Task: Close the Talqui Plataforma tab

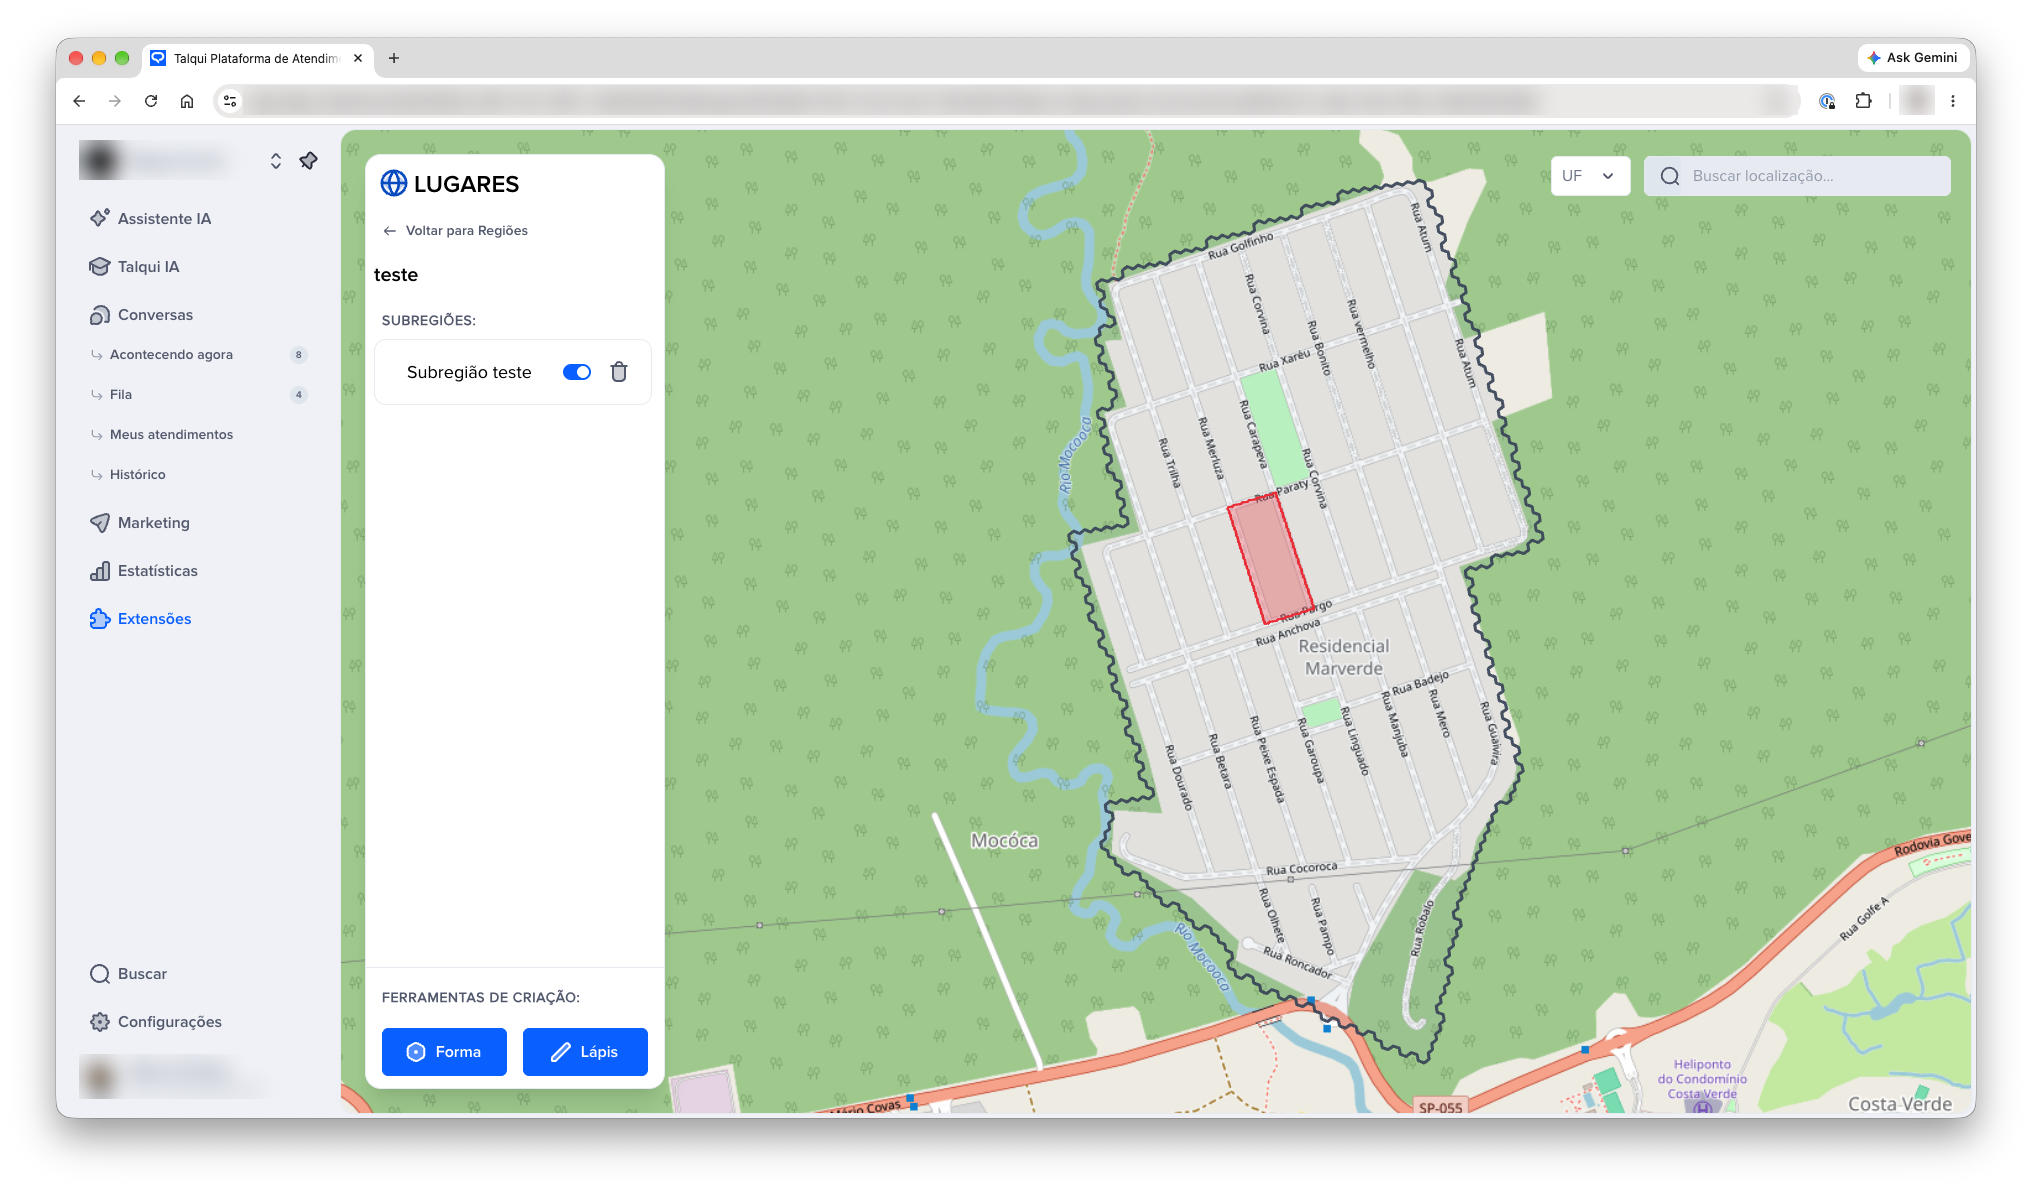Action: pyautogui.click(x=358, y=58)
